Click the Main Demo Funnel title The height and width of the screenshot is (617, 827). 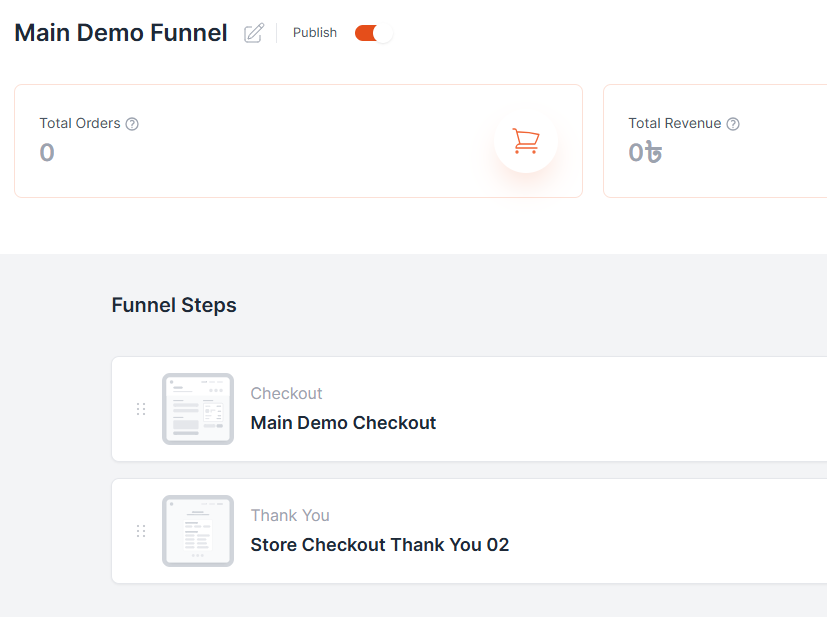(121, 33)
